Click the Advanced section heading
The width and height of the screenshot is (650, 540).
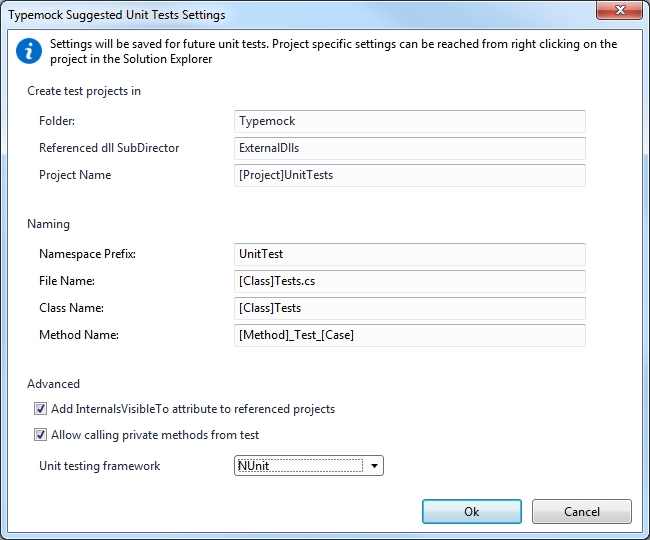point(53,383)
